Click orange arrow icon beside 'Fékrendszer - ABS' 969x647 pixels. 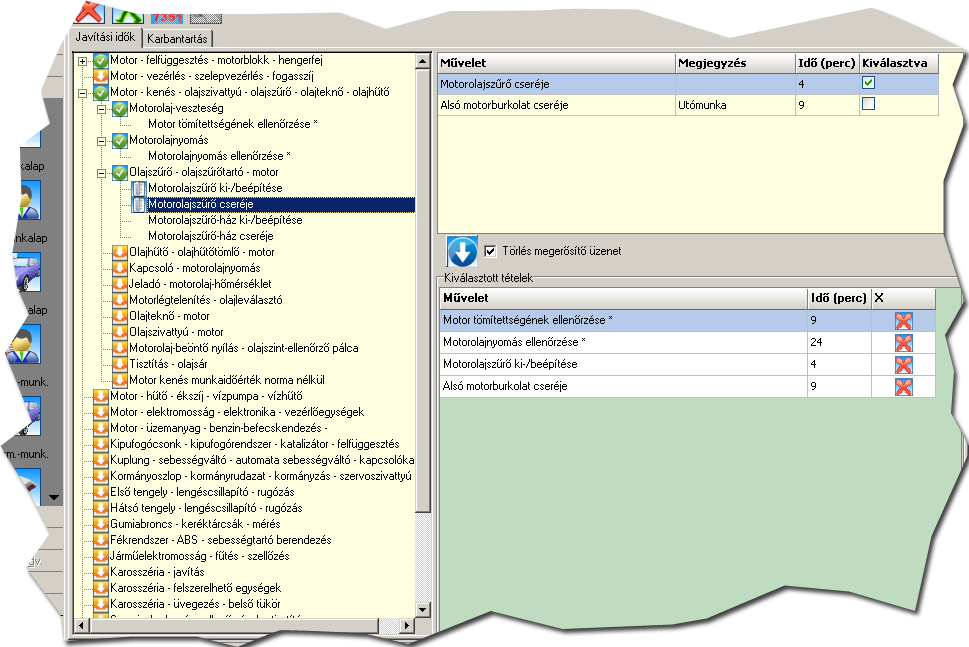(100, 540)
